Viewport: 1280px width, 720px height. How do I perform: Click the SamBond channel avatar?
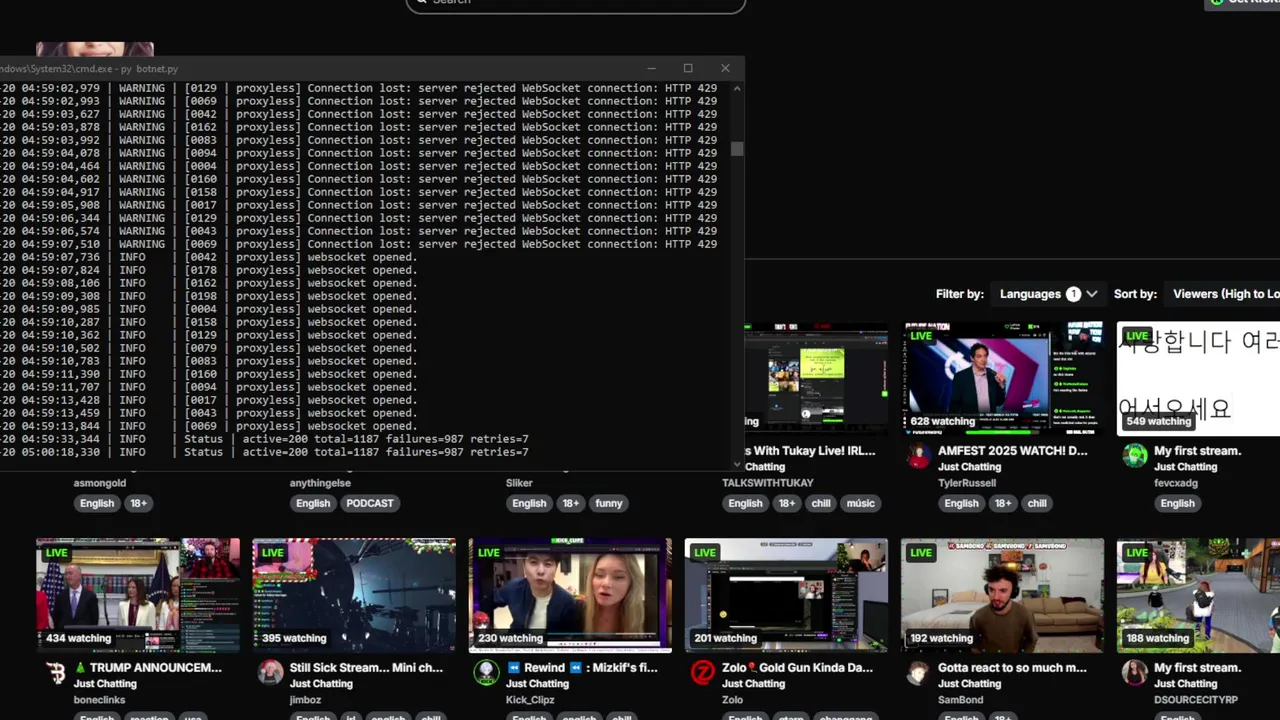(918, 672)
